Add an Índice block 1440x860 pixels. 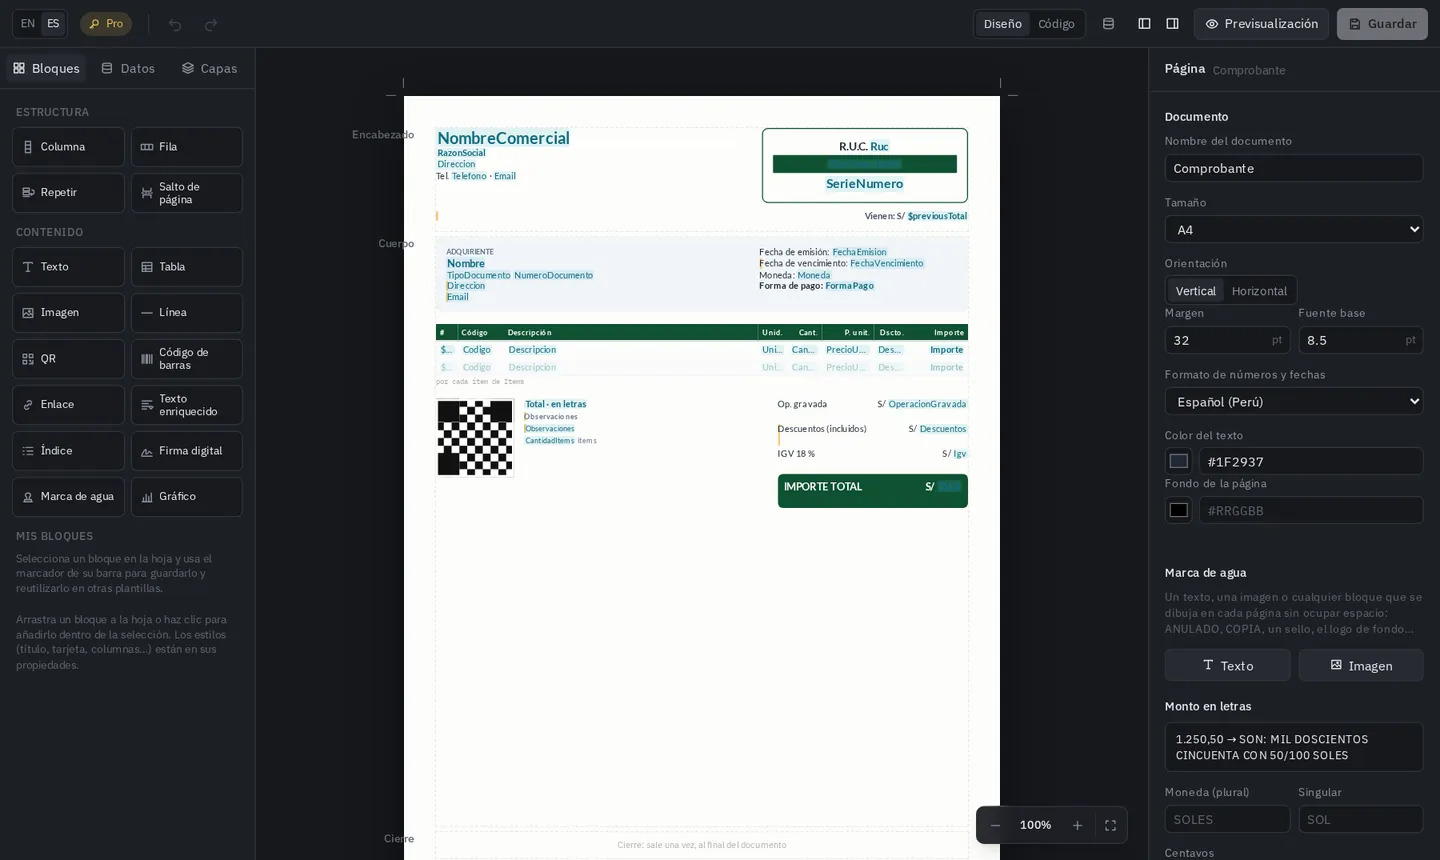click(68, 451)
